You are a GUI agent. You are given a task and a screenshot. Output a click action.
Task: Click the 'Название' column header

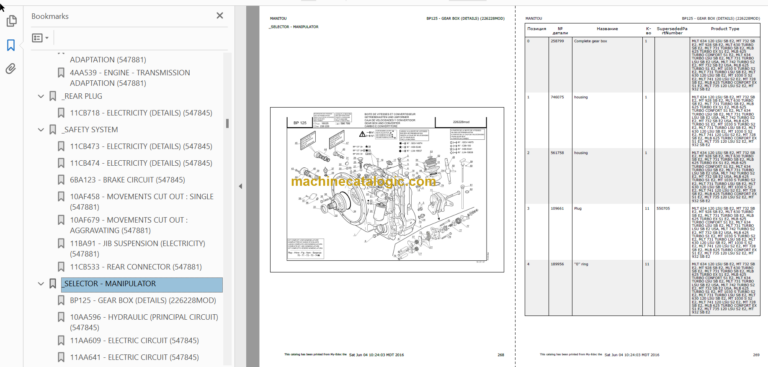coord(607,29)
